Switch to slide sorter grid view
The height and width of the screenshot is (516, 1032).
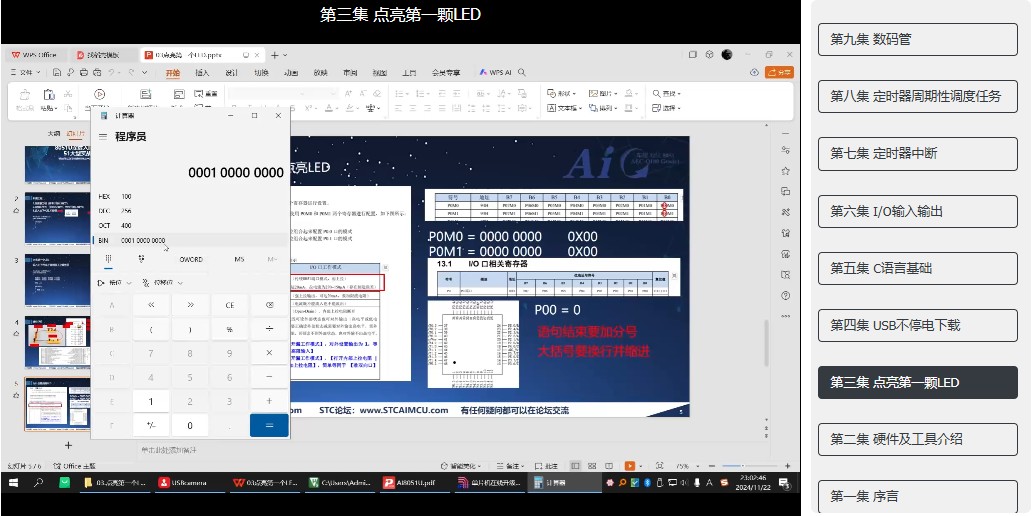[592, 465]
